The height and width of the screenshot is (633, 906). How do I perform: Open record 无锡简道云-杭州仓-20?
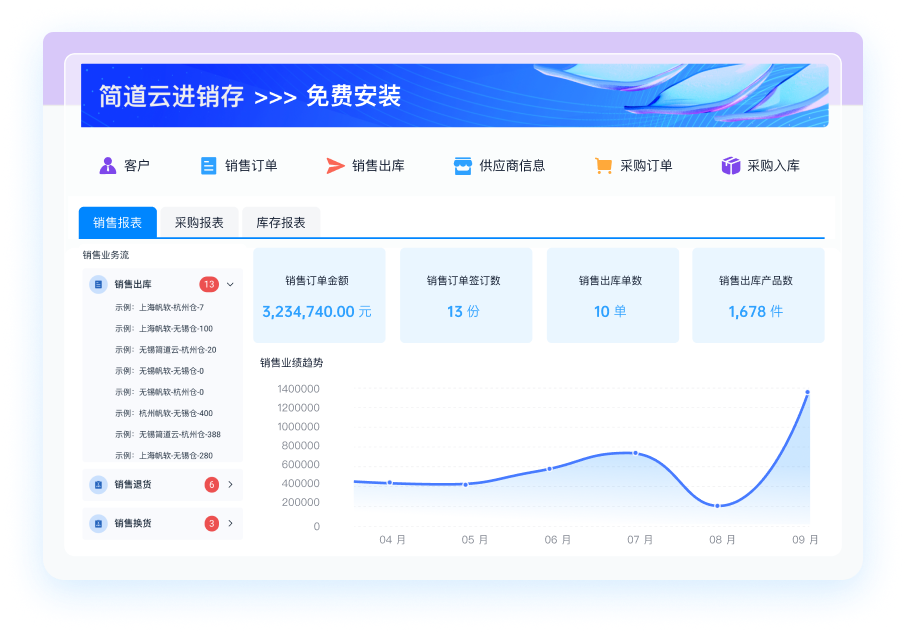coord(166,350)
